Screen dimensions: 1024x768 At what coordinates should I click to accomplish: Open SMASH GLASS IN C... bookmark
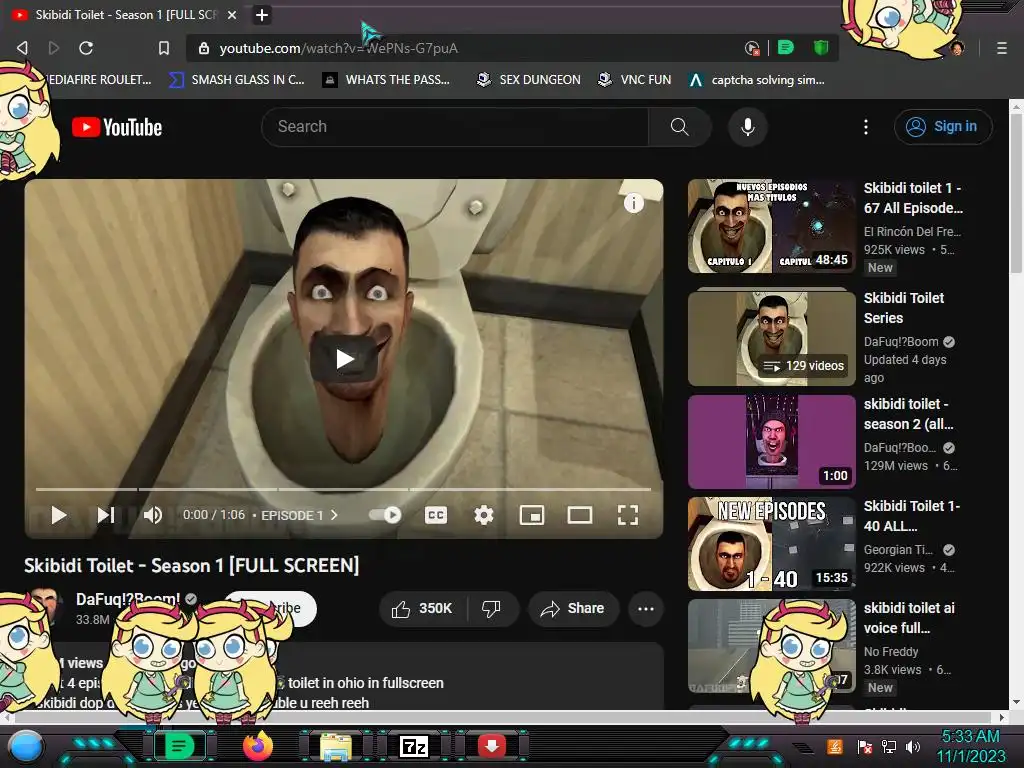point(236,80)
